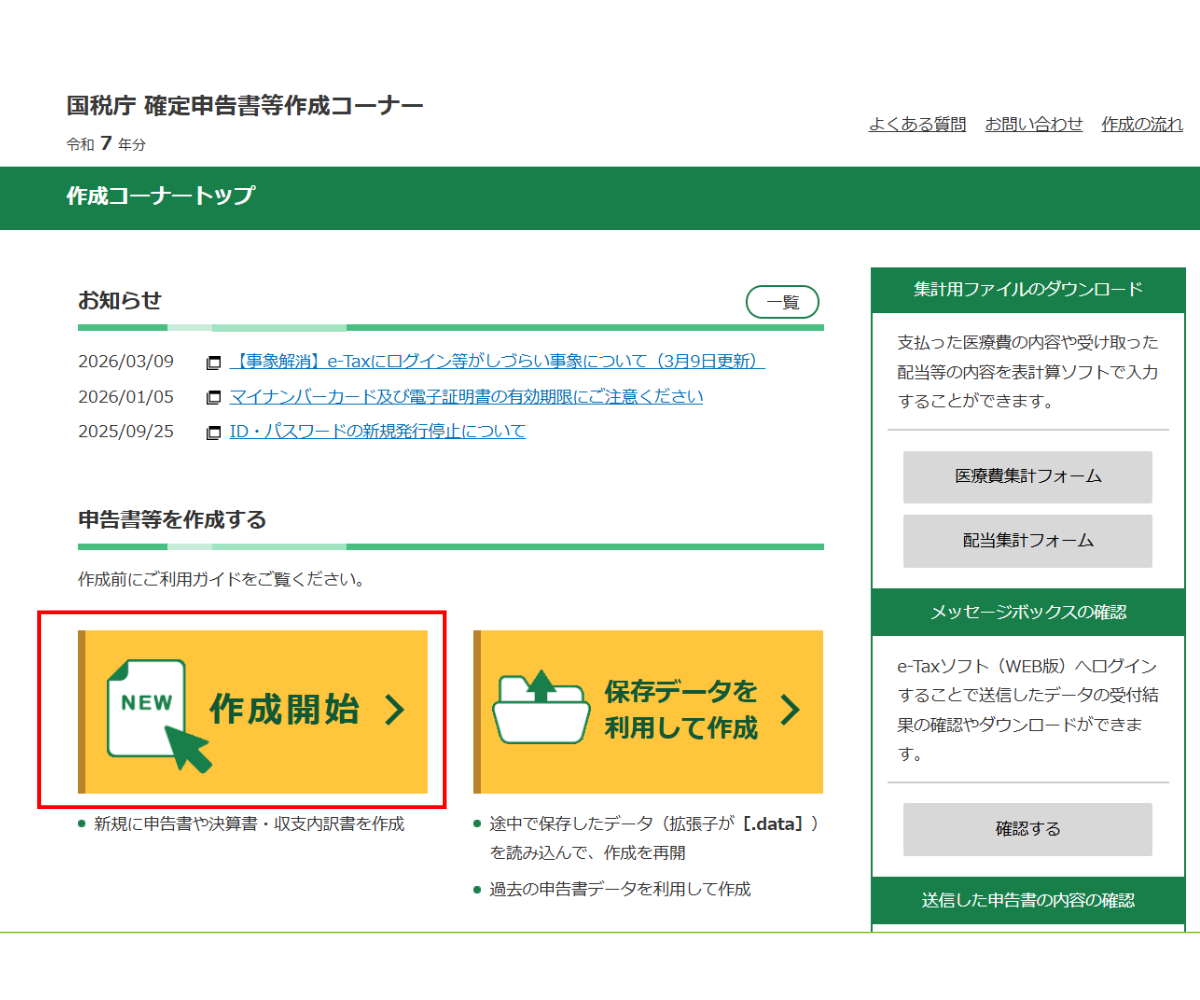Screen dimensions: 1200x1000
Task: Open the よくある質問 link
Action: (916, 123)
